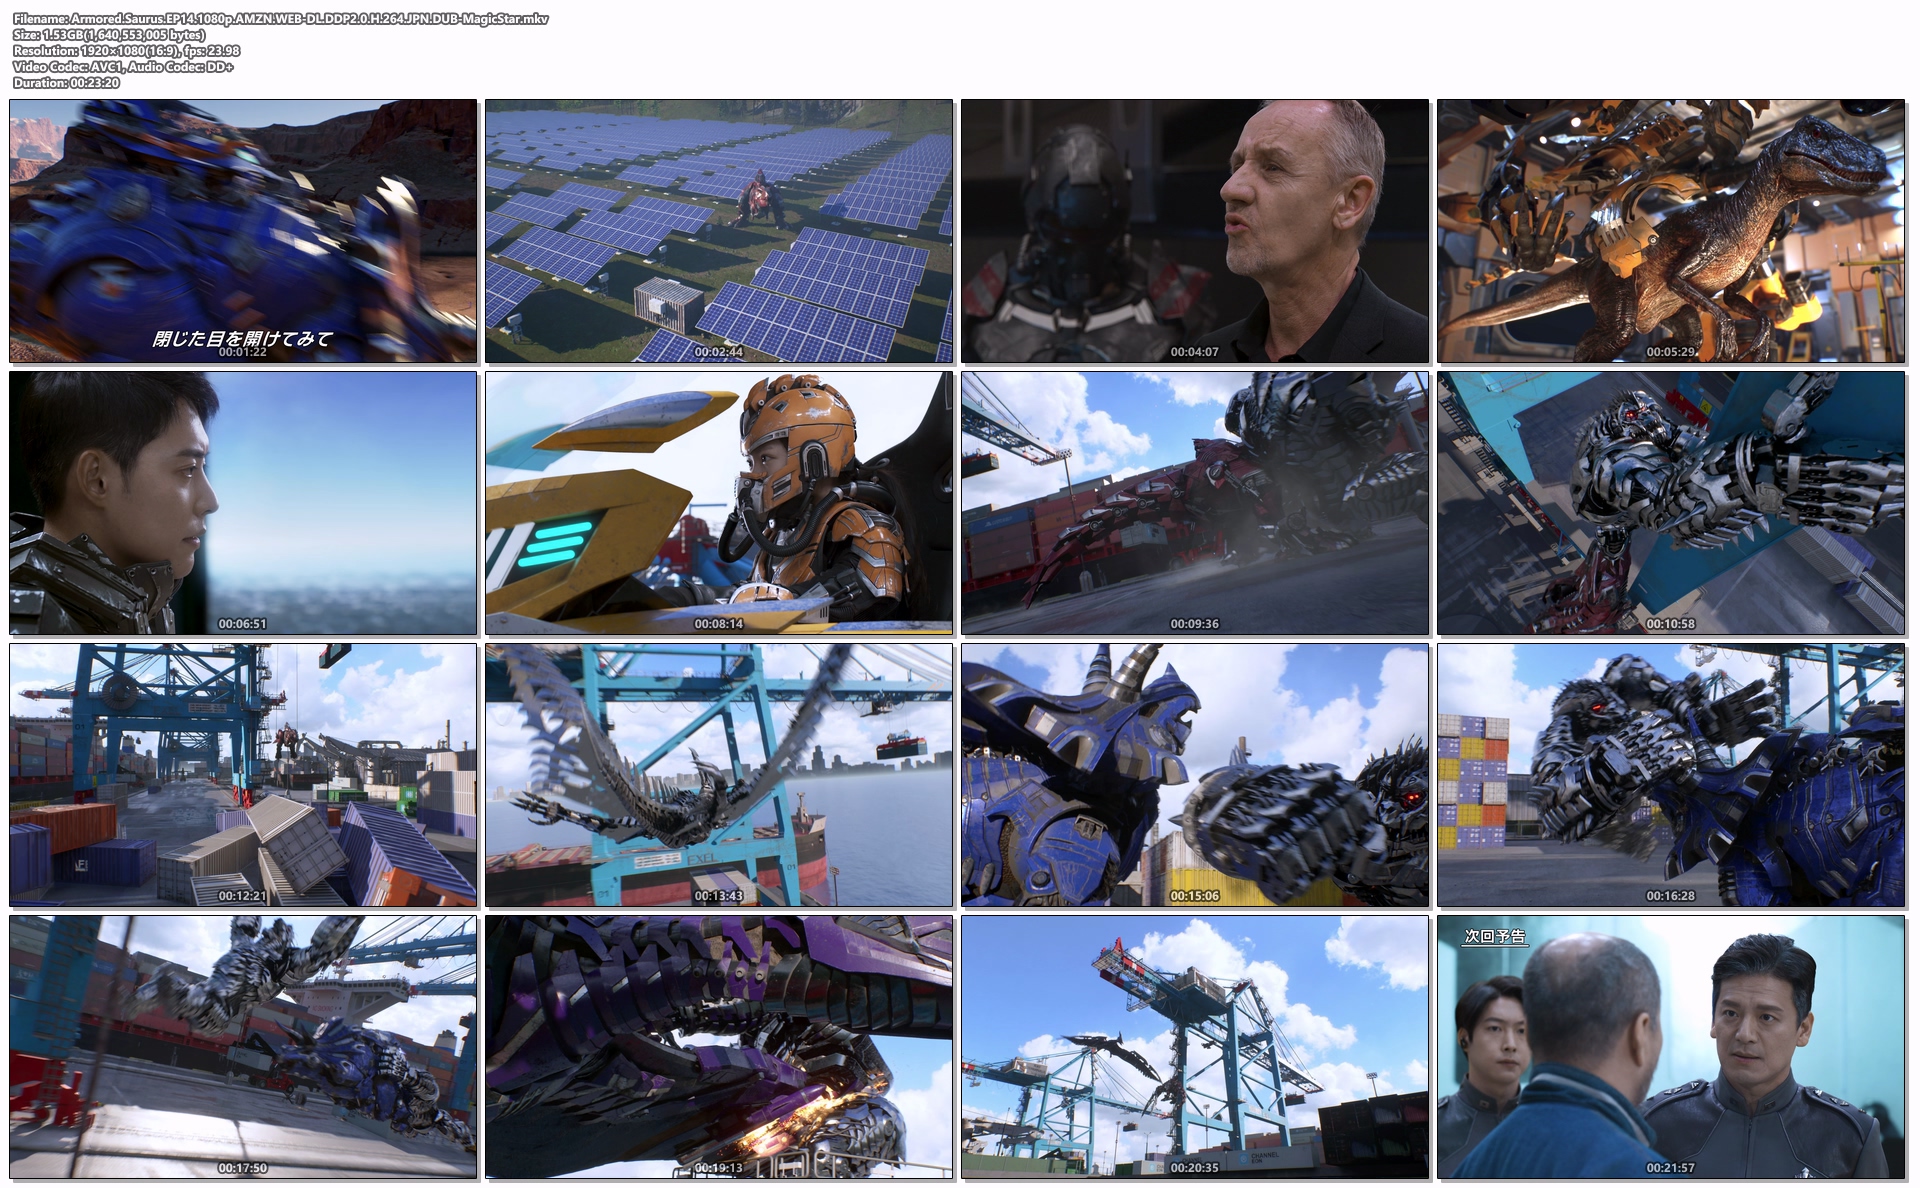Select the thumbnail timestamped 00:10:58

(1671, 503)
